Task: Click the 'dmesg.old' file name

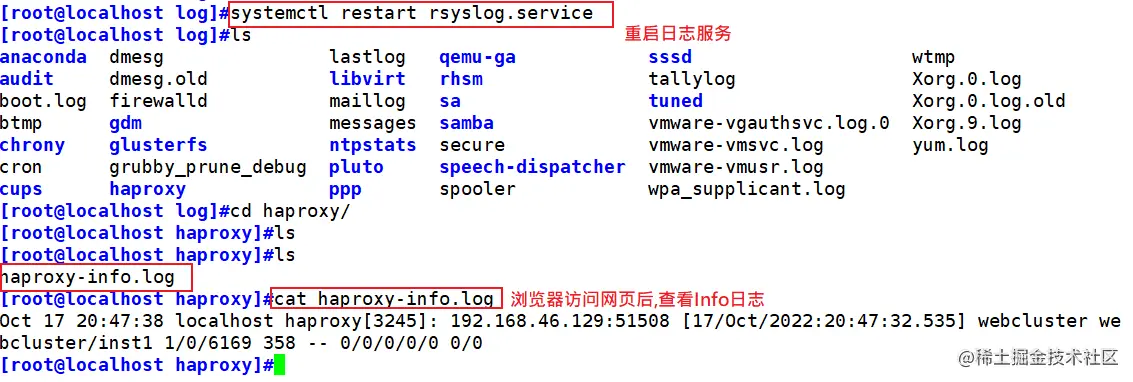Action: pos(158,79)
